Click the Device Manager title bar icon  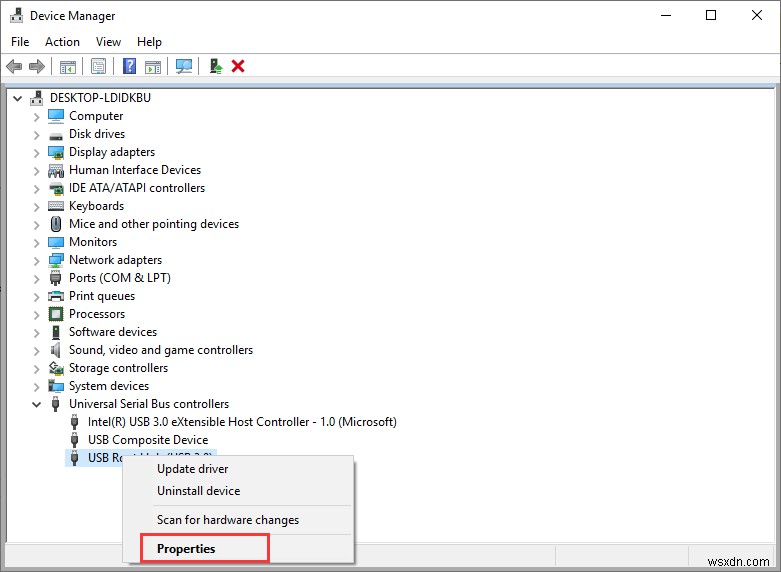pos(16,15)
